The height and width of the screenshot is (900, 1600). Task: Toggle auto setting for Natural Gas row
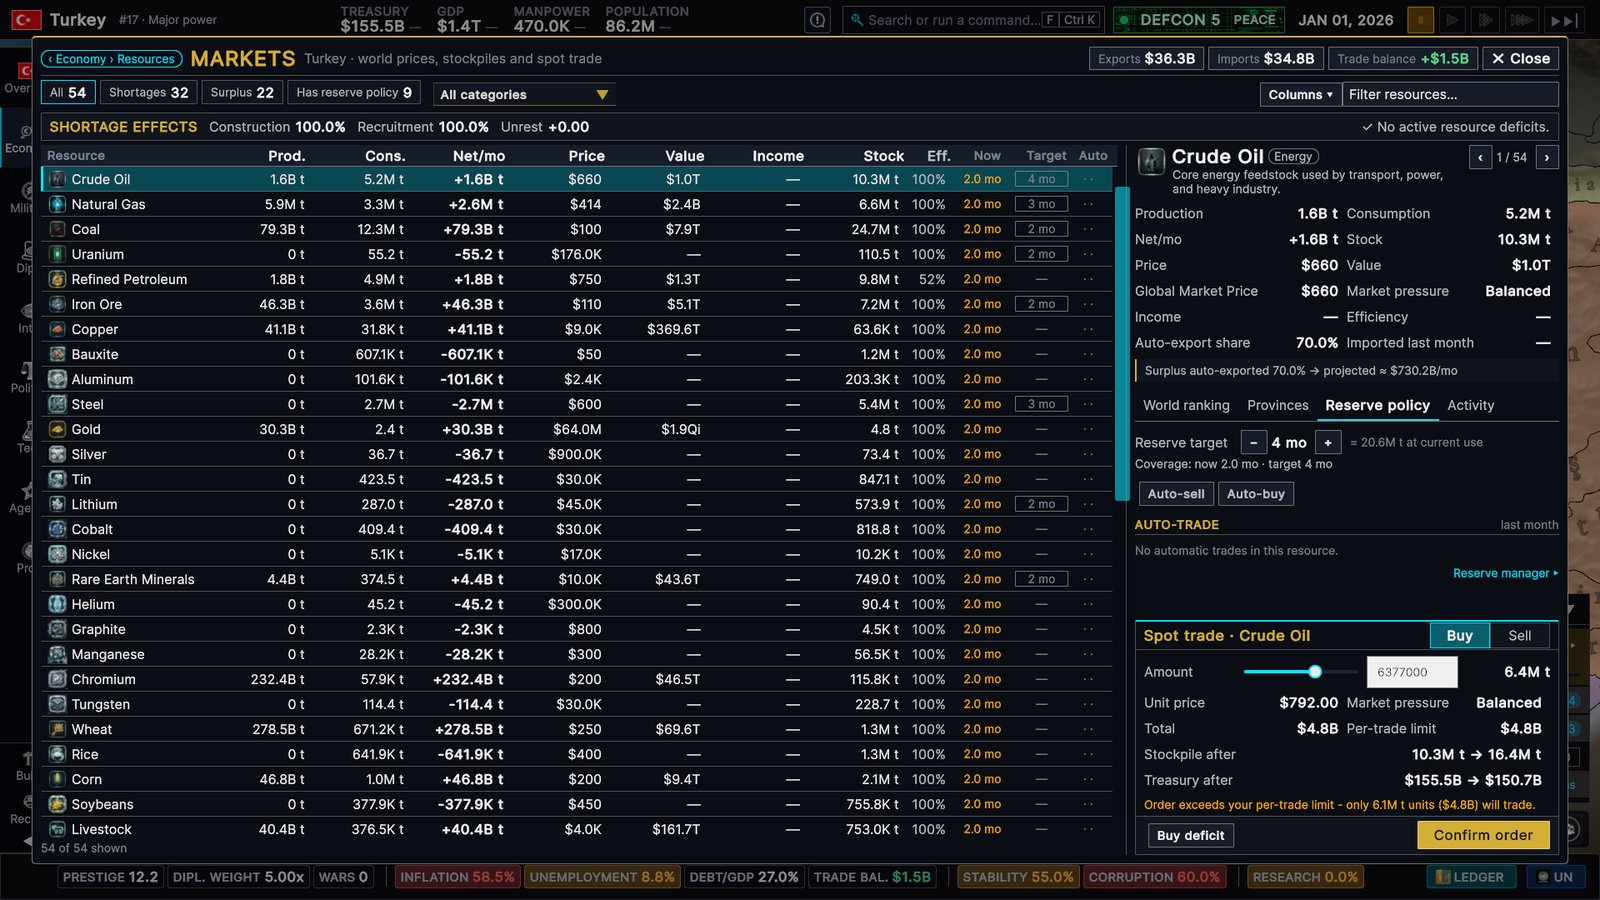1088,204
